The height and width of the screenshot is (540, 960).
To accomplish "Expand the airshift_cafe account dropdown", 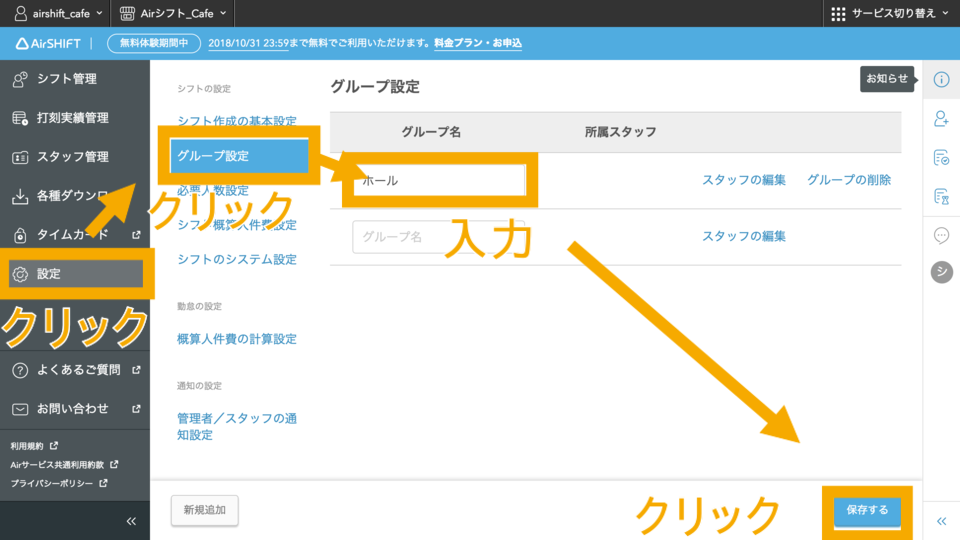I will point(58,13).
